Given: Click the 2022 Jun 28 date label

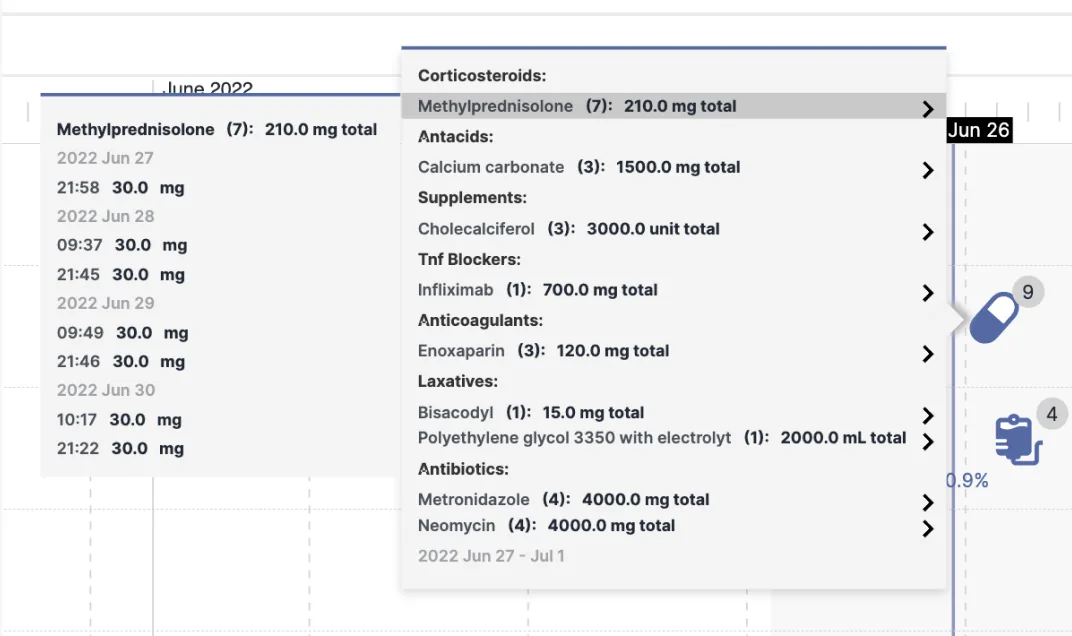Looking at the screenshot, I should pos(105,216).
